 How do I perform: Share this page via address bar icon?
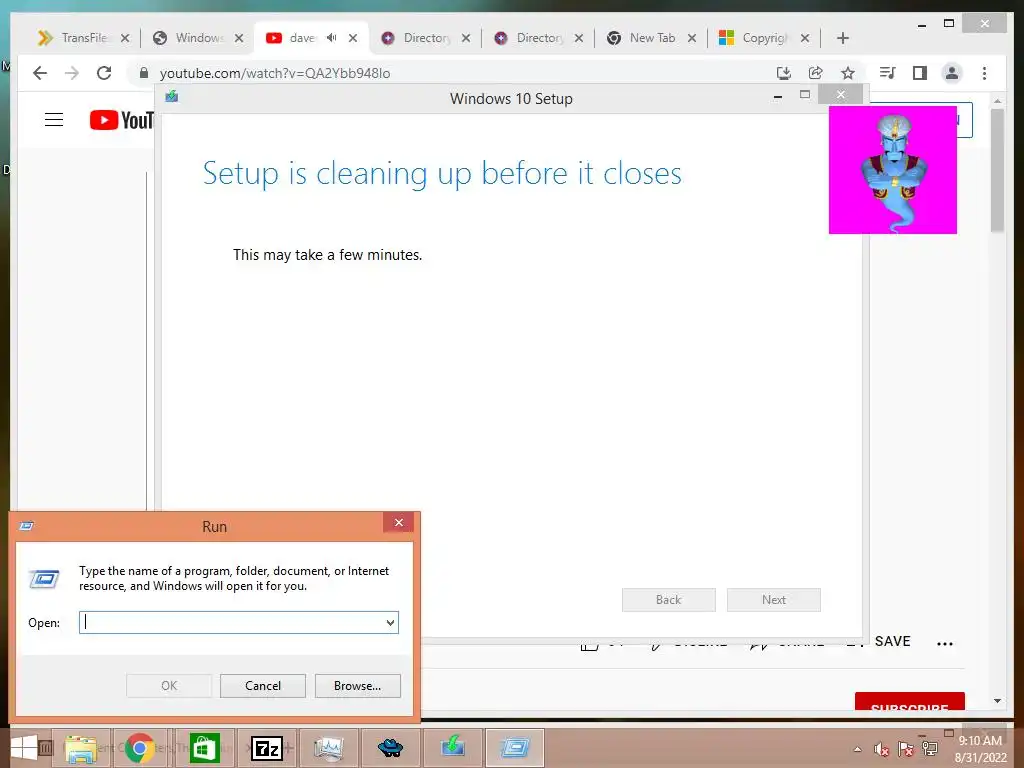pyautogui.click(x=815, y=73)
